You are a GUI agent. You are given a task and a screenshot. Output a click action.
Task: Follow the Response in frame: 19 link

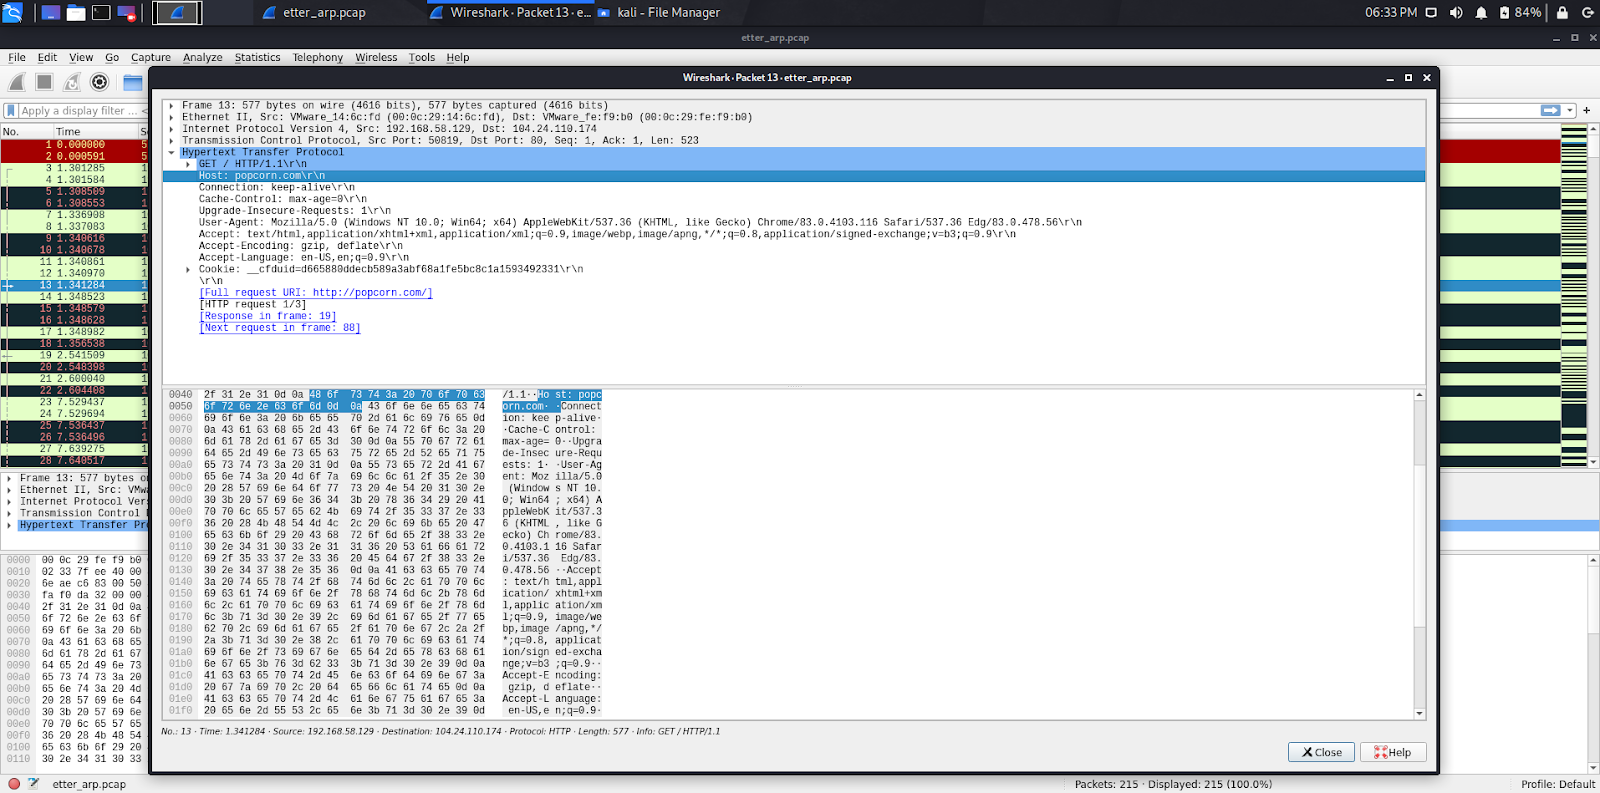coord(268,316)
